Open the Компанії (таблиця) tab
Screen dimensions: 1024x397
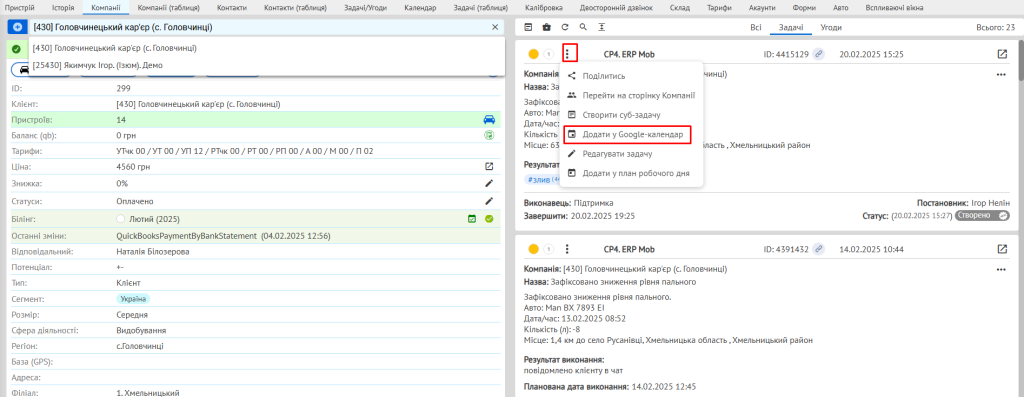(169, 8)
